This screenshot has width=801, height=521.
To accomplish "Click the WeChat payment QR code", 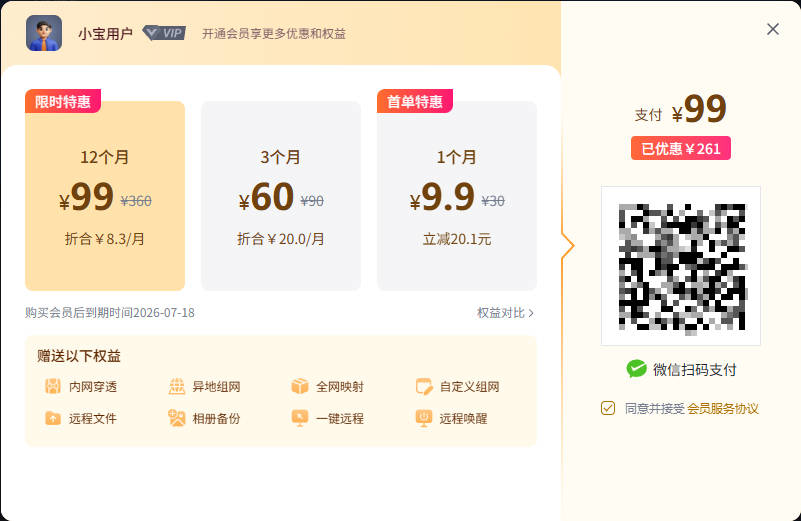I will 681,266.
